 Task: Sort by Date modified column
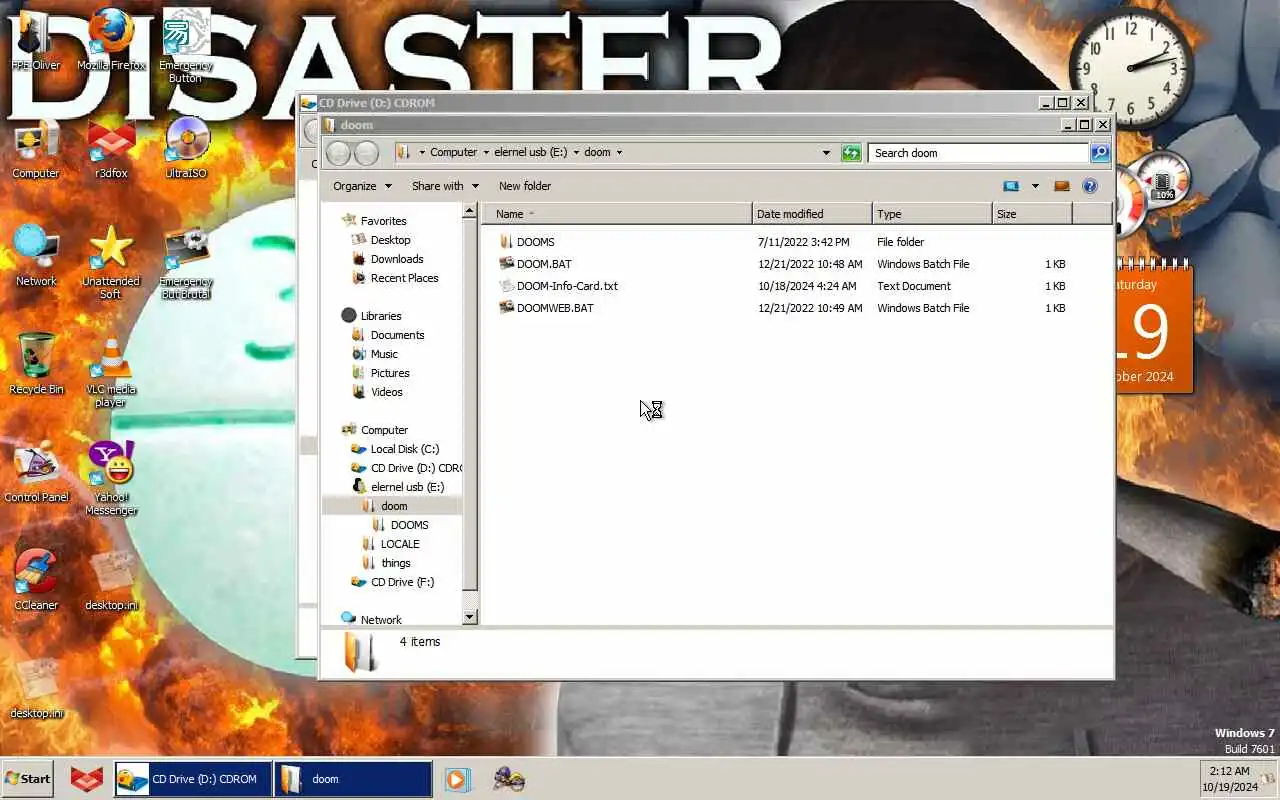tap(812, 214)
